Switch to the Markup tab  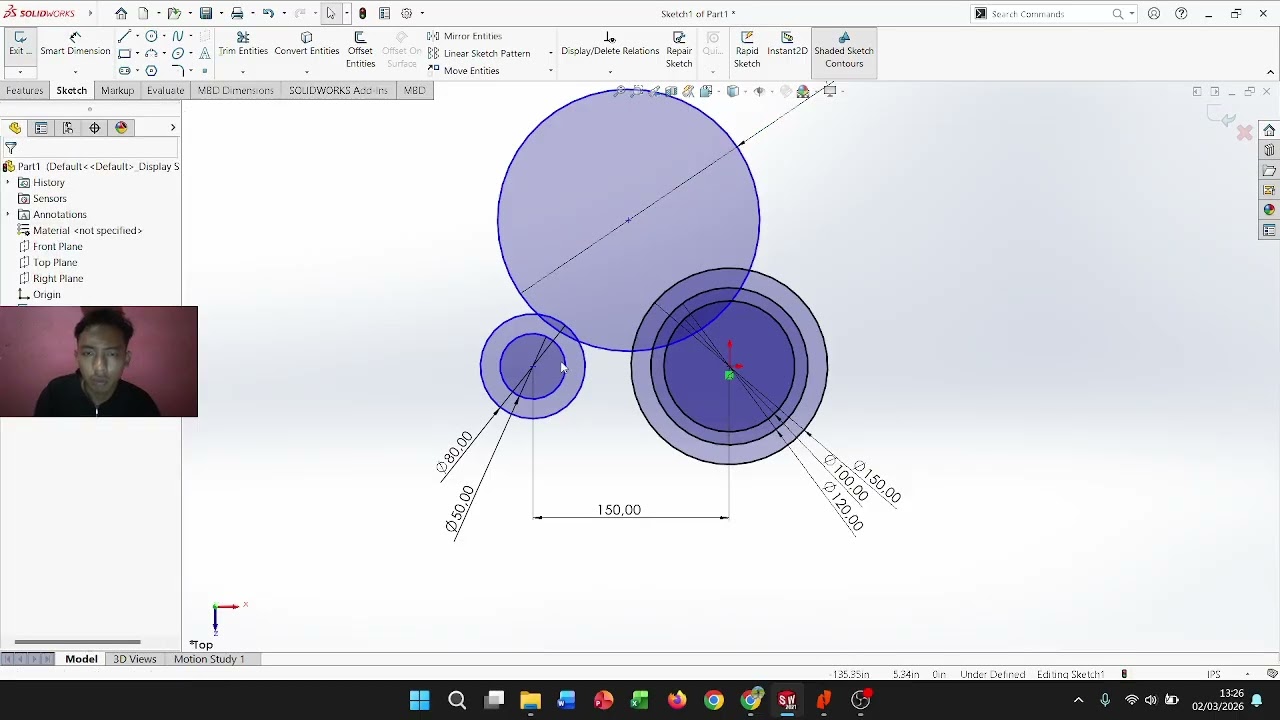click(x=117, y=90)
